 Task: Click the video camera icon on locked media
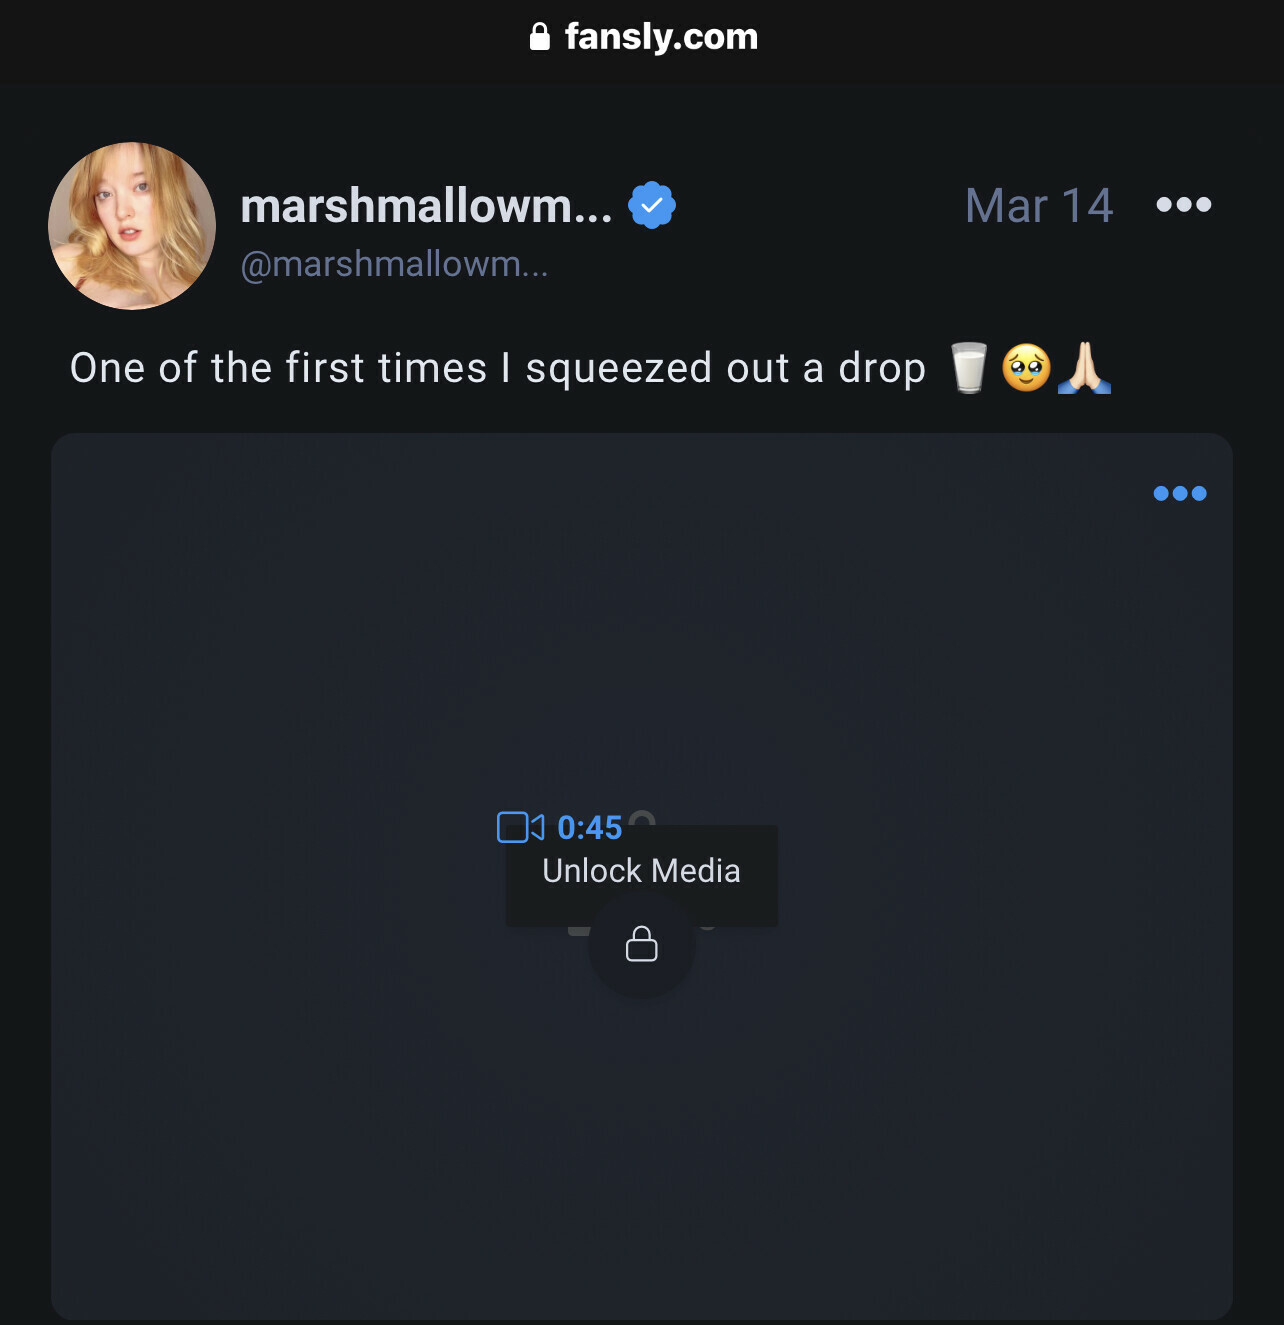(520, 827)
